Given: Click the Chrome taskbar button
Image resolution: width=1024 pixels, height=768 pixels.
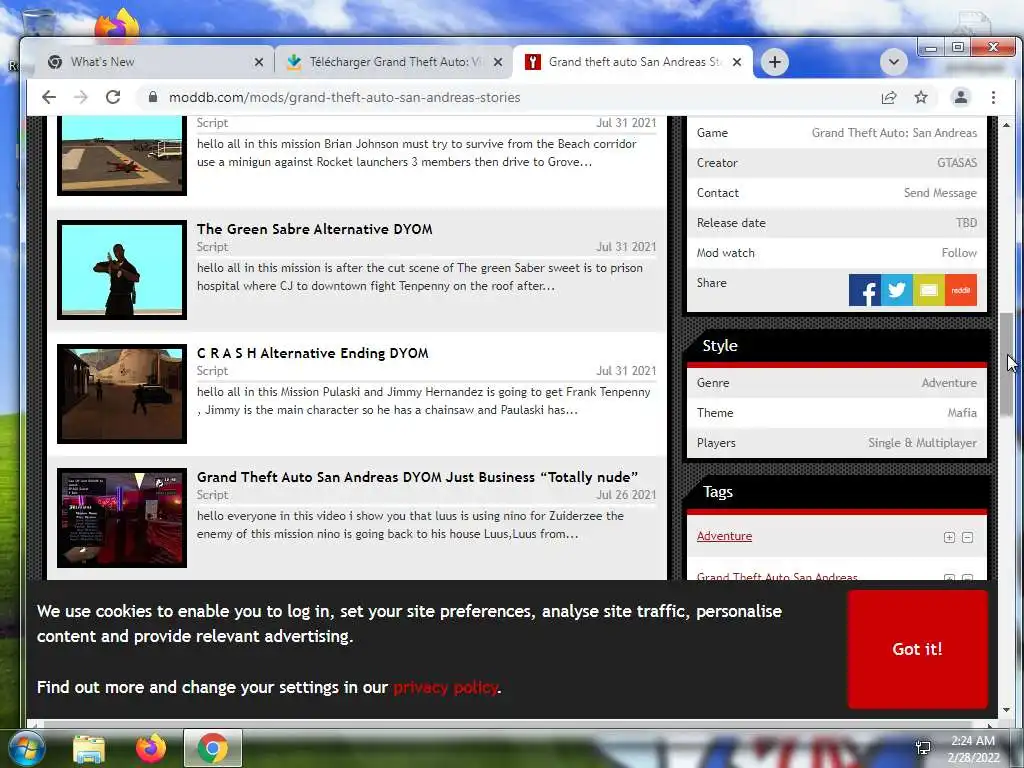Looking at the screenshot, I should 213,748.
